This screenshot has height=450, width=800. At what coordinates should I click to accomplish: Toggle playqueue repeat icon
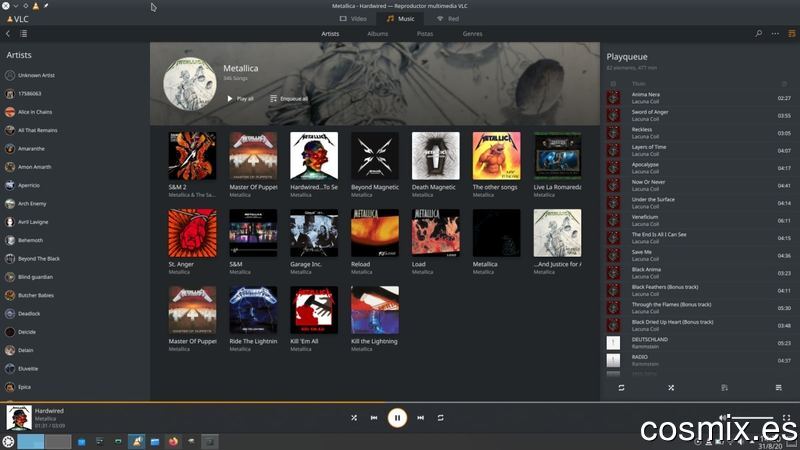621,388
